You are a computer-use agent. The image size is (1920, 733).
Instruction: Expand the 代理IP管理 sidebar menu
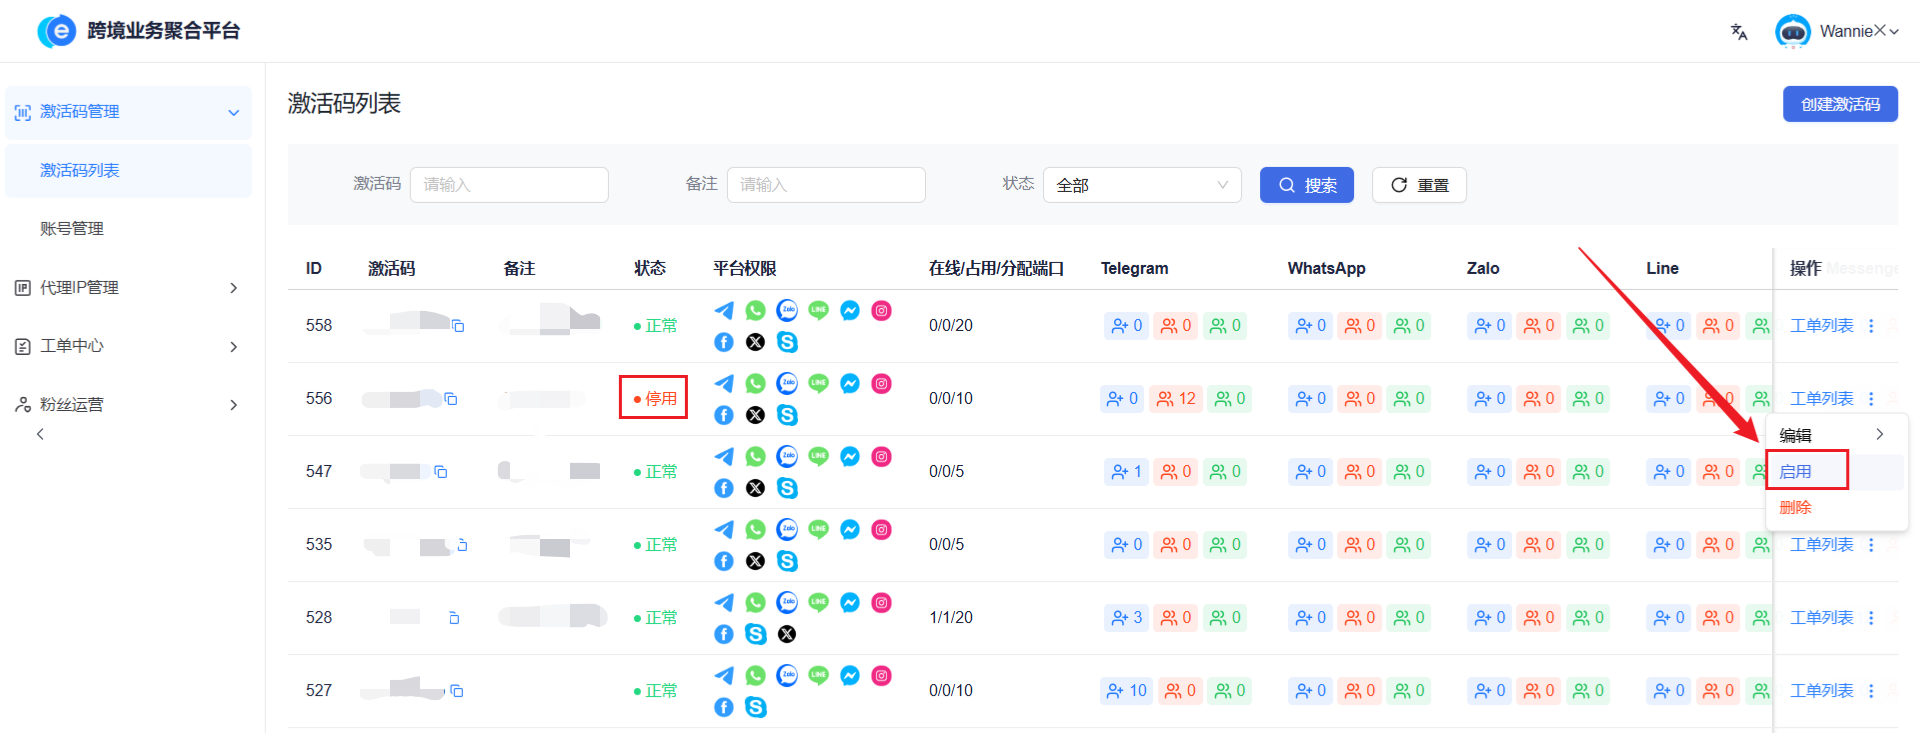[128, 288]
